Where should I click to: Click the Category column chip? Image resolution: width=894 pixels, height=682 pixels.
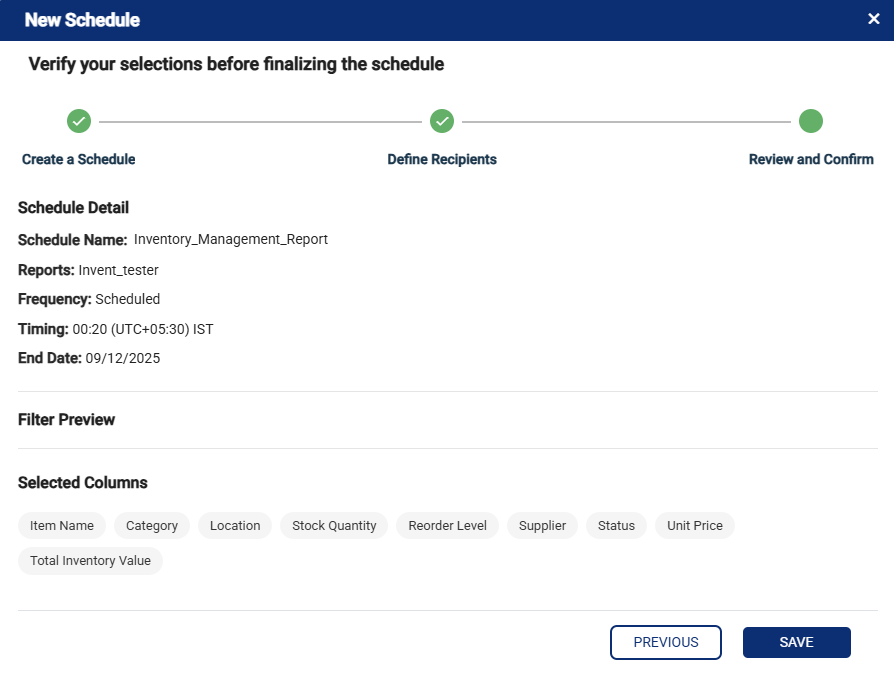152,526
